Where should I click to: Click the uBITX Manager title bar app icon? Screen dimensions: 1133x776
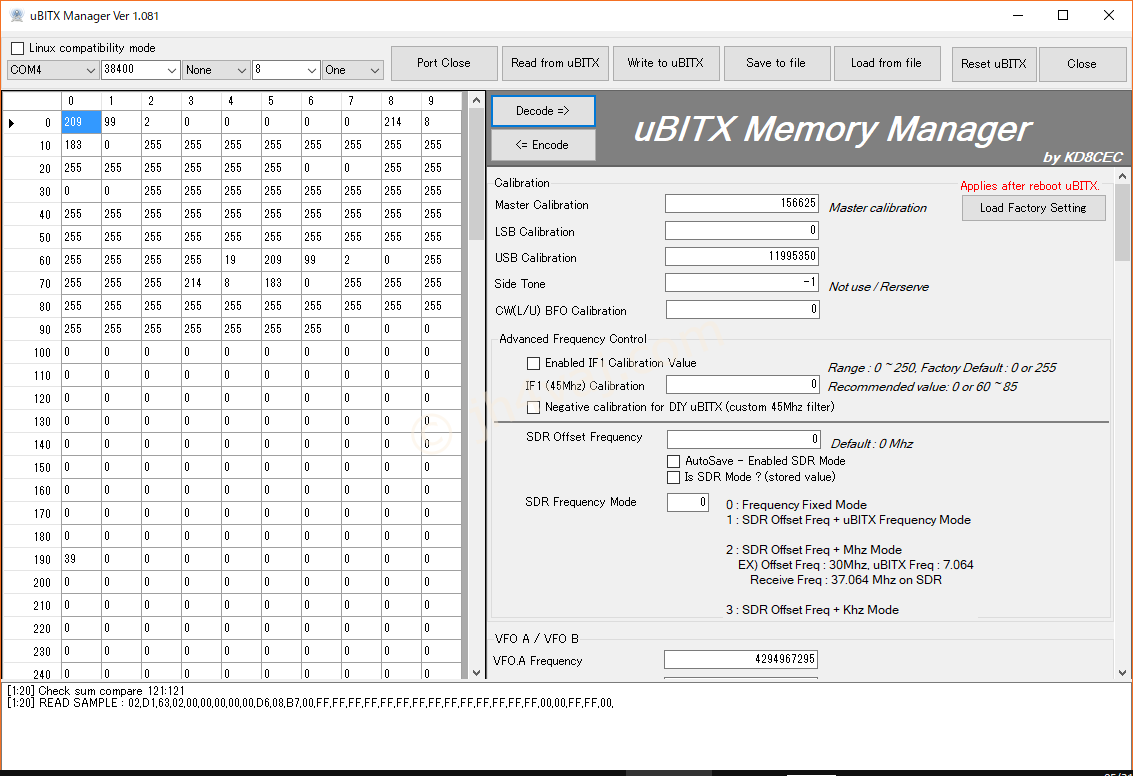16,15
